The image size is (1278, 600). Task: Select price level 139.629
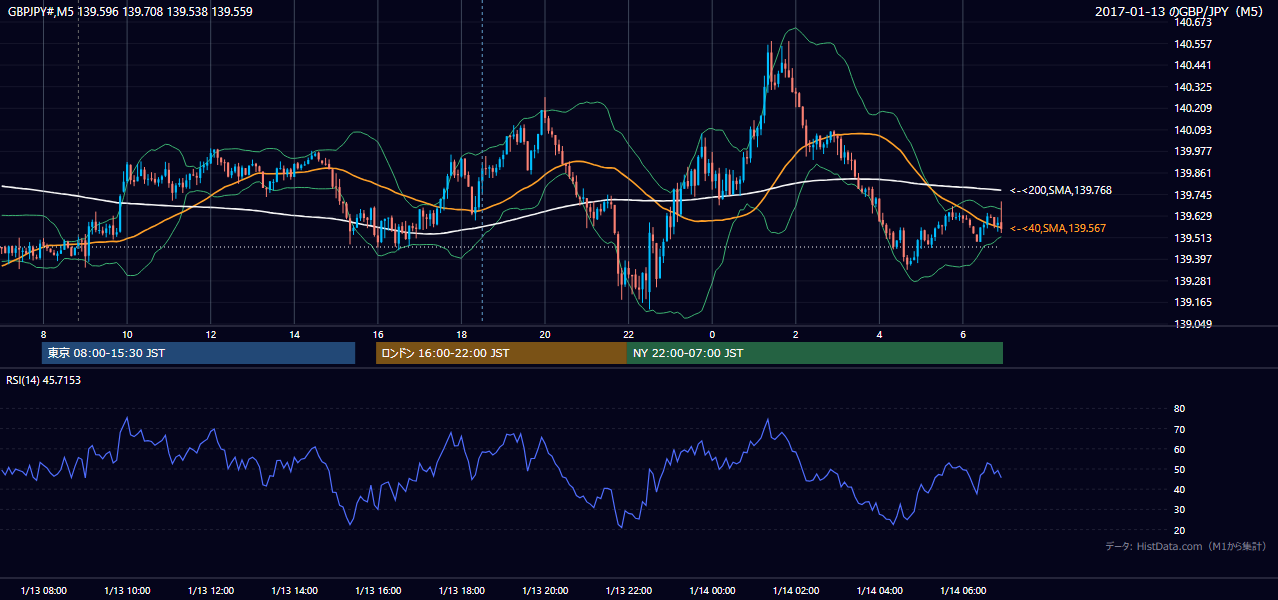pyautogui.click(x=1193, y=216)
